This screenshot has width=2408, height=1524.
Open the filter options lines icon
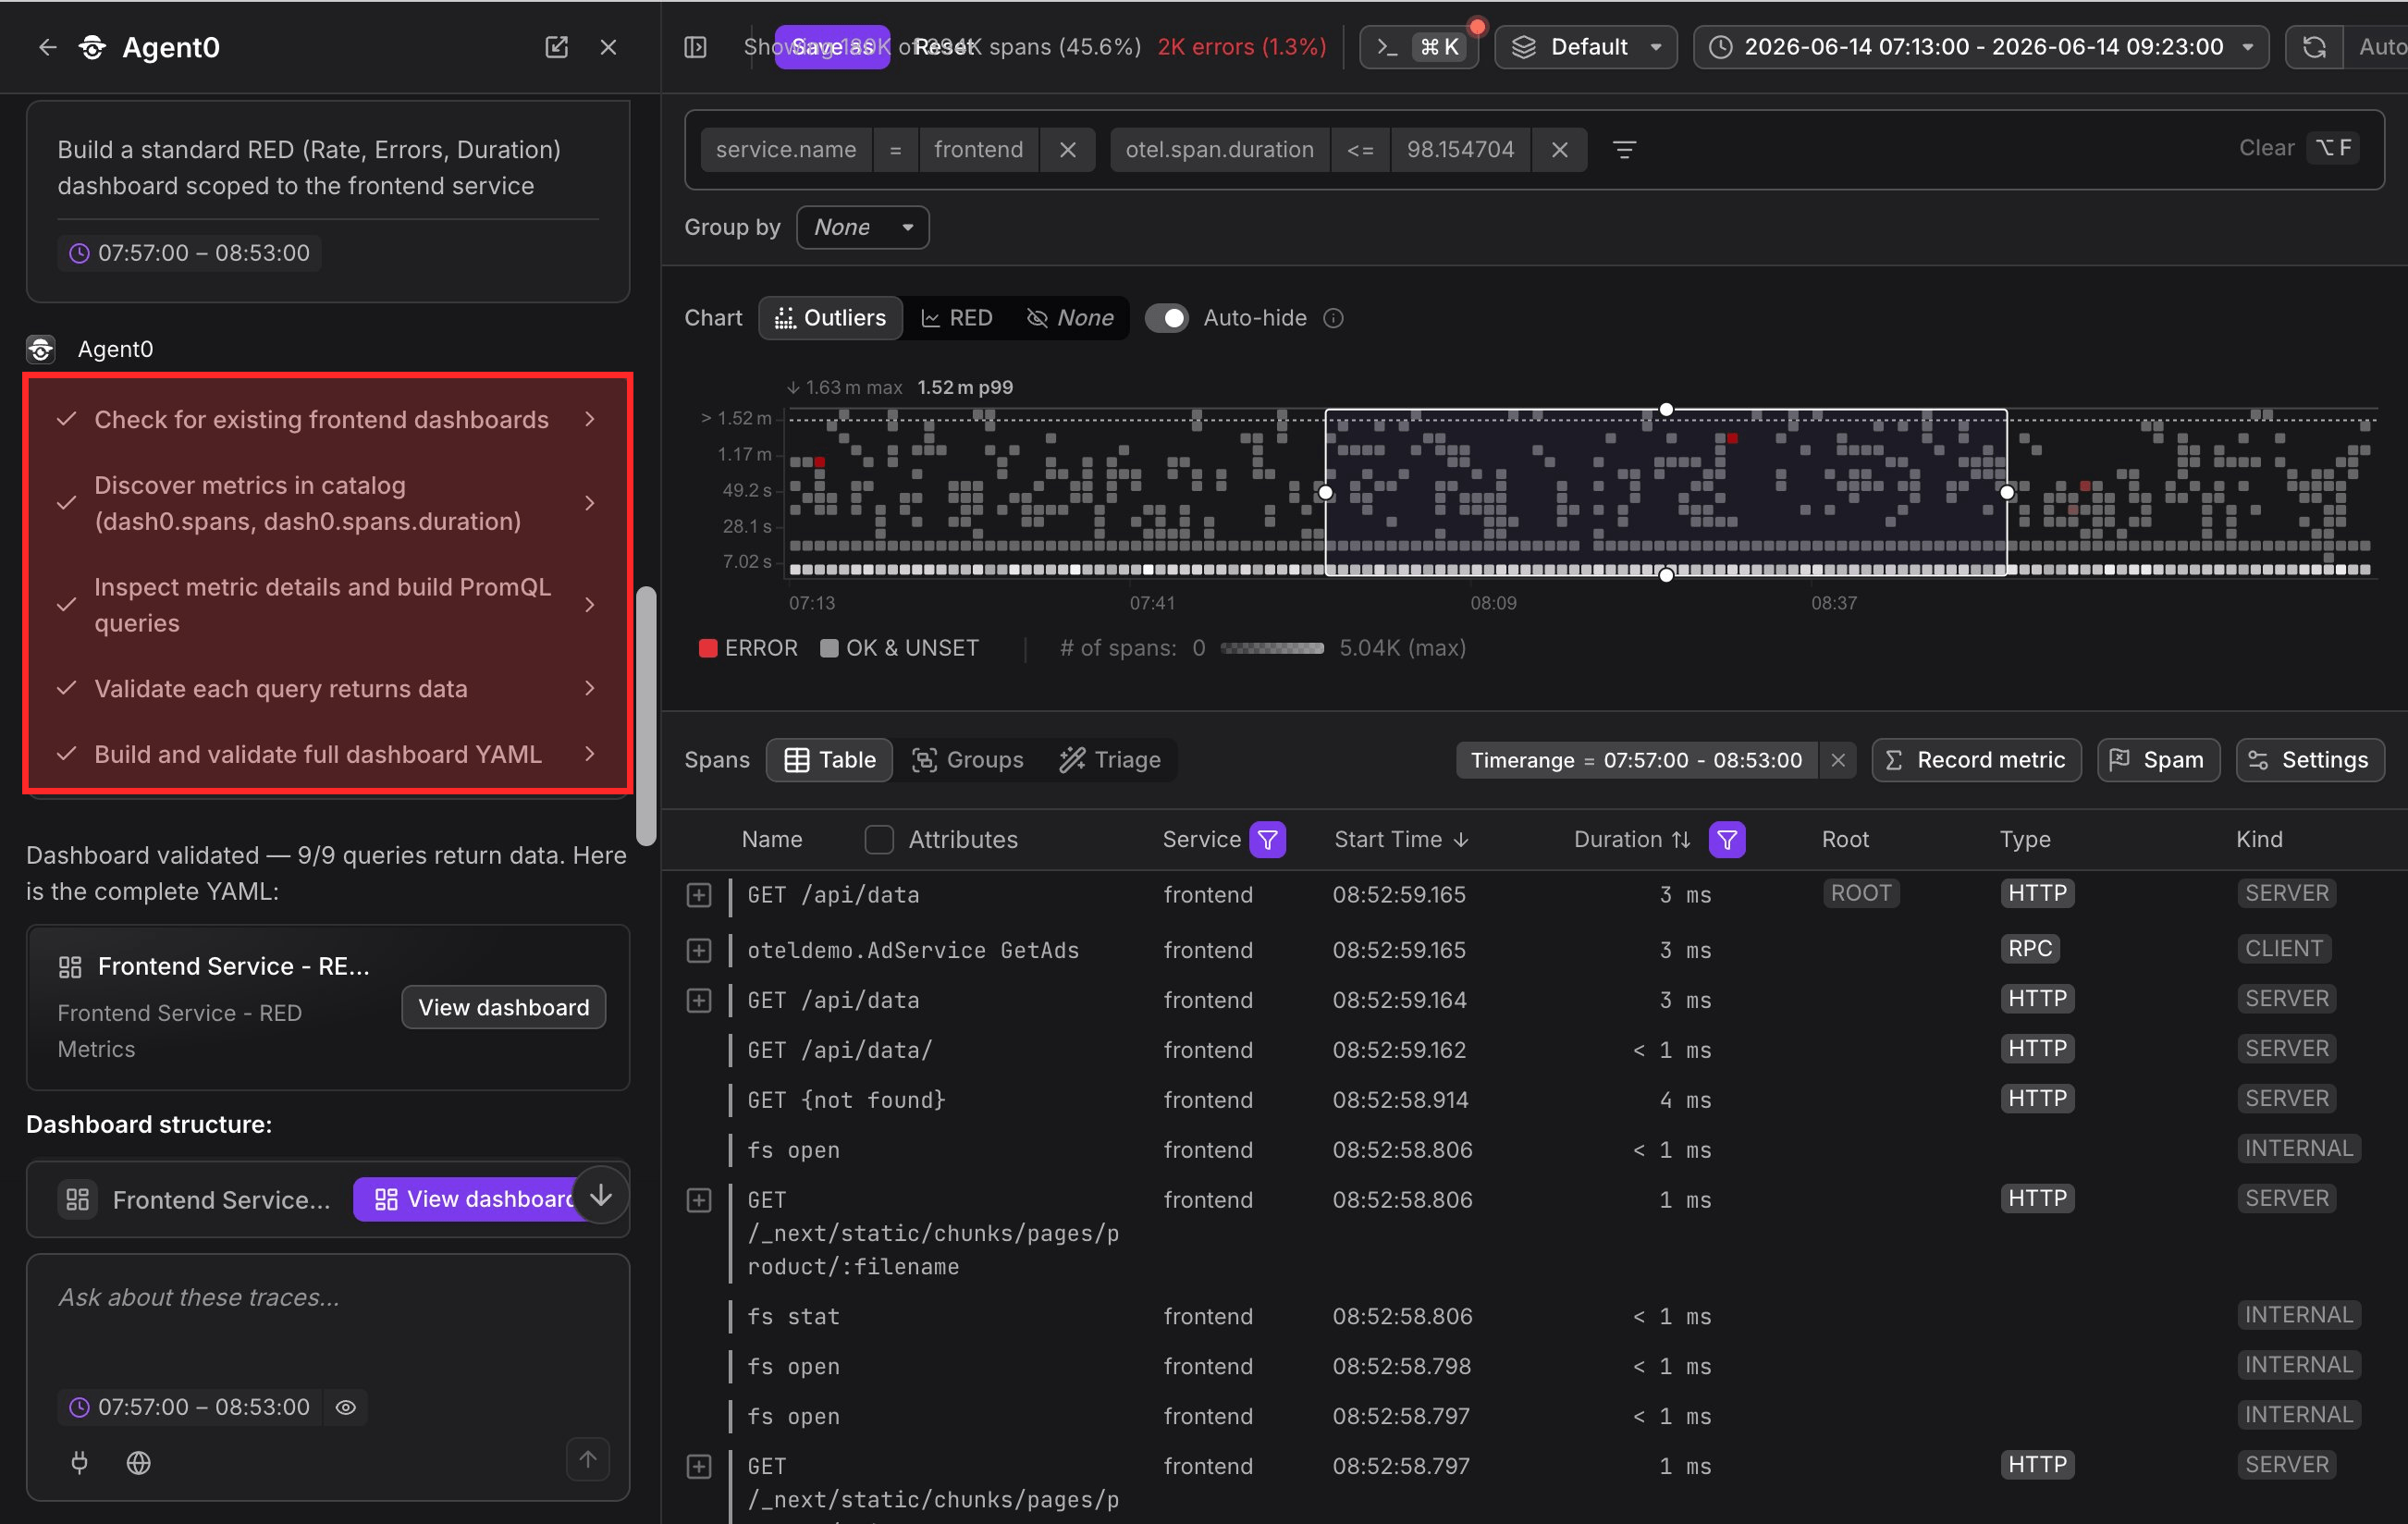pos(1625,149)
